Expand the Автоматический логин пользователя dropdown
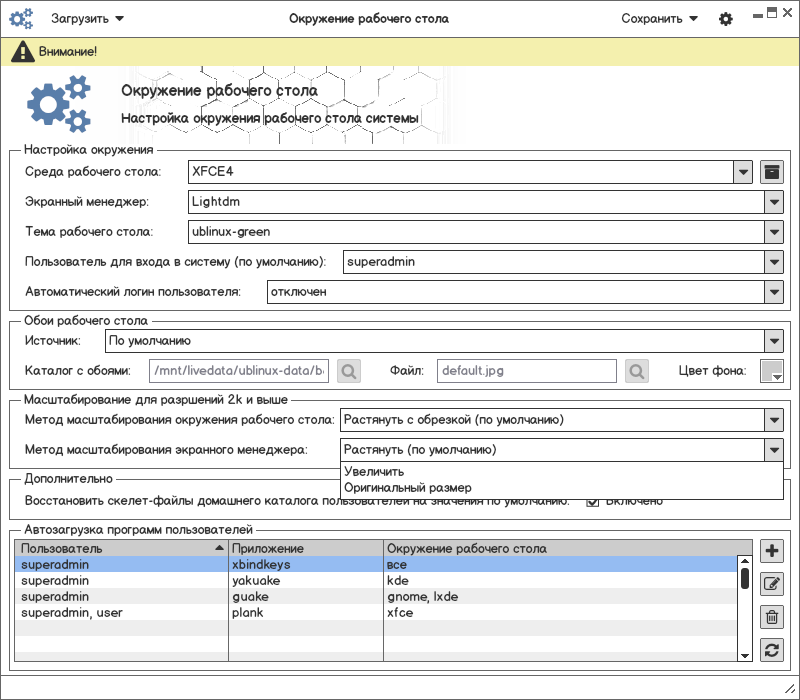Image resolution: width=800 pixels, height=700 pixels. coord(773,292)
